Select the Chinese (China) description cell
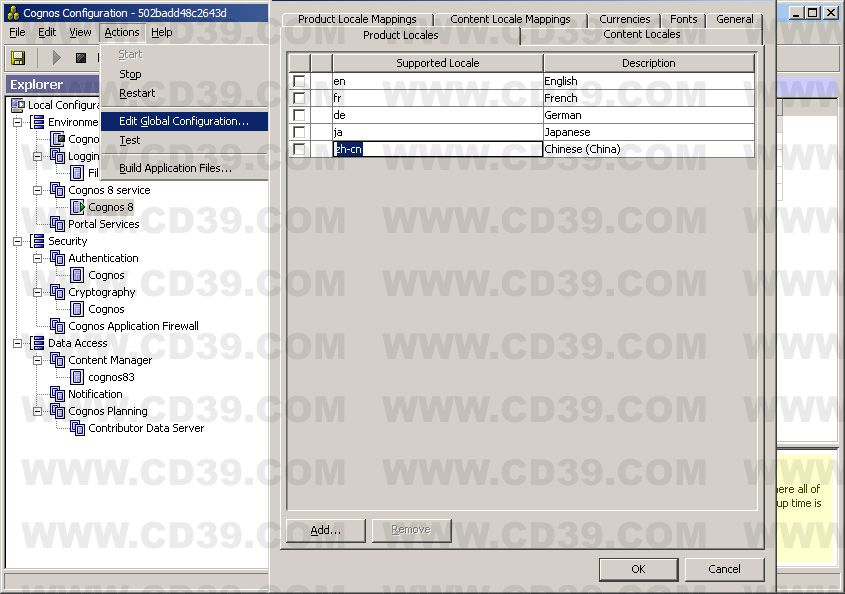Viewport: 845px width, 594px height. [648, 149]
